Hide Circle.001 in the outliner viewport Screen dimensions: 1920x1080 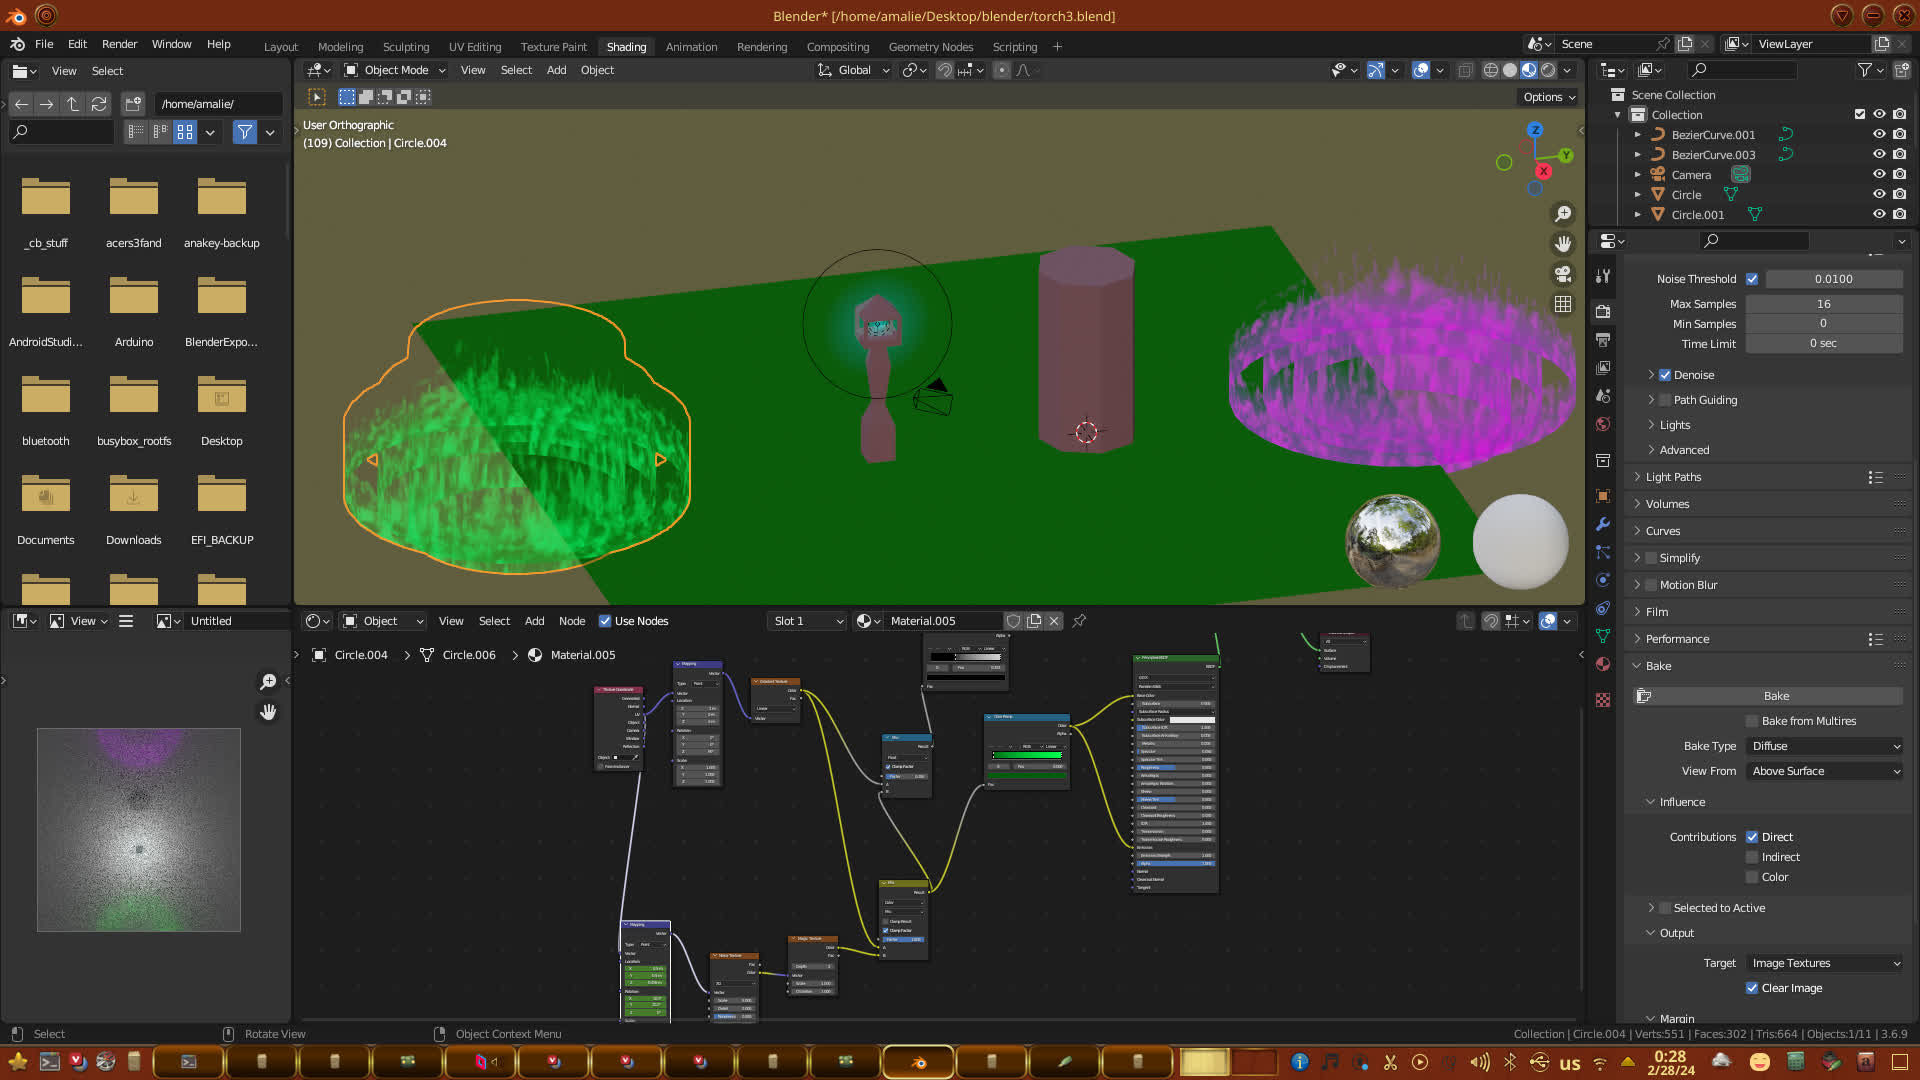tap(1879, 214)
